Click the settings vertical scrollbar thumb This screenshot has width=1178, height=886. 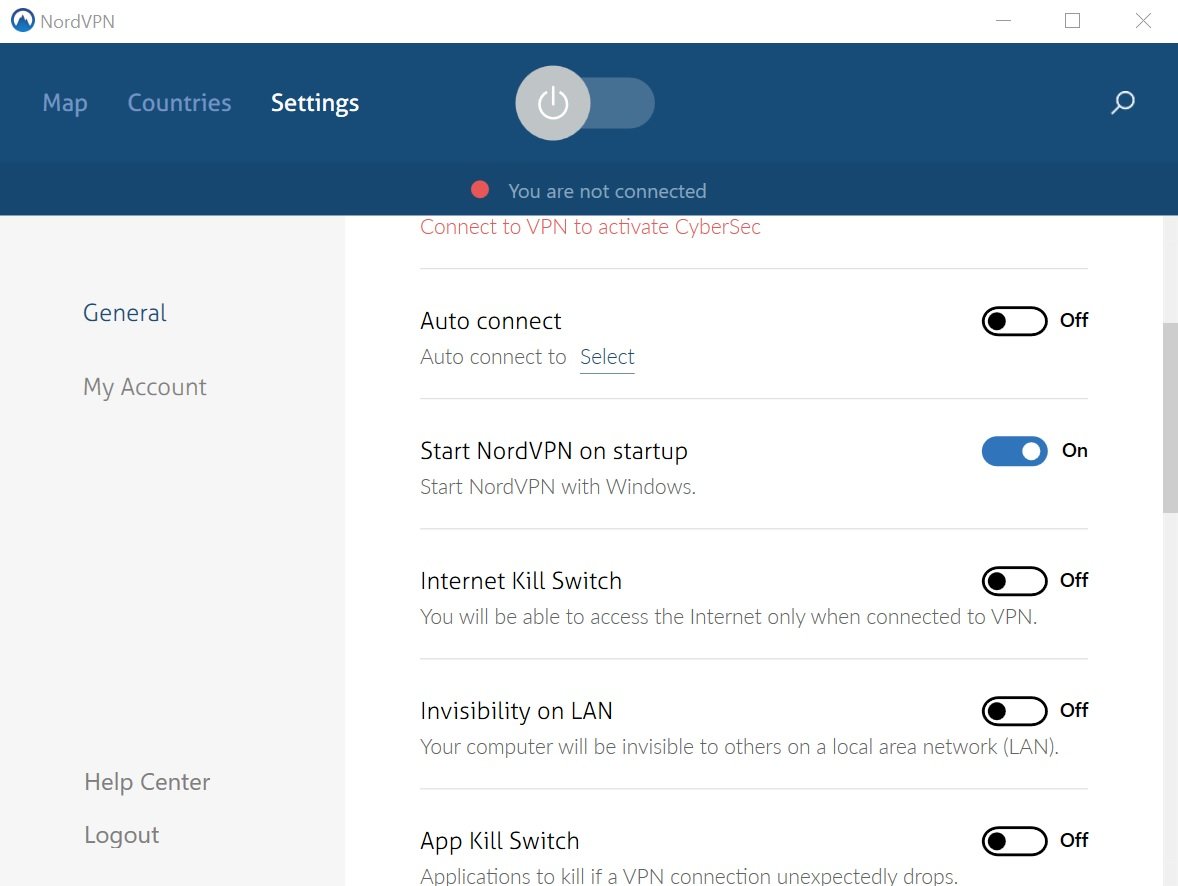point(1169,417)
